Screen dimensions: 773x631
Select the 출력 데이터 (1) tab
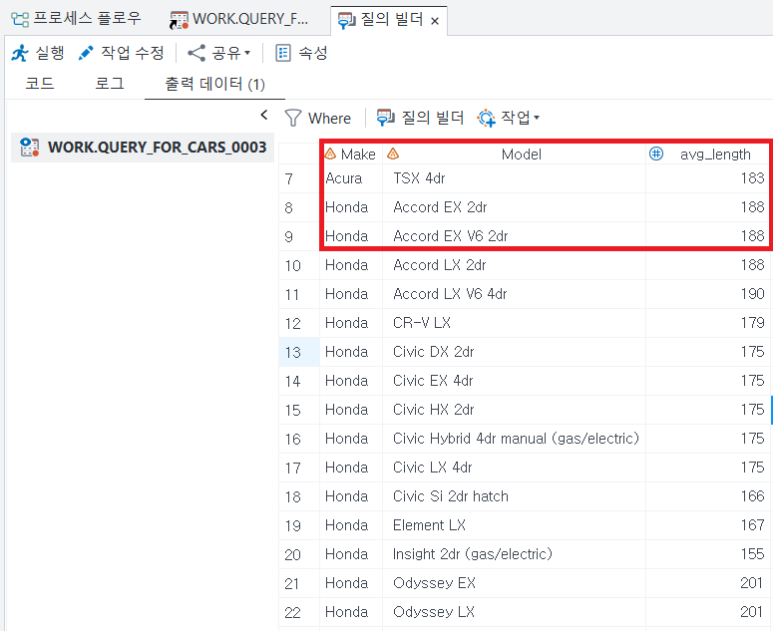[x=214, y=84]
